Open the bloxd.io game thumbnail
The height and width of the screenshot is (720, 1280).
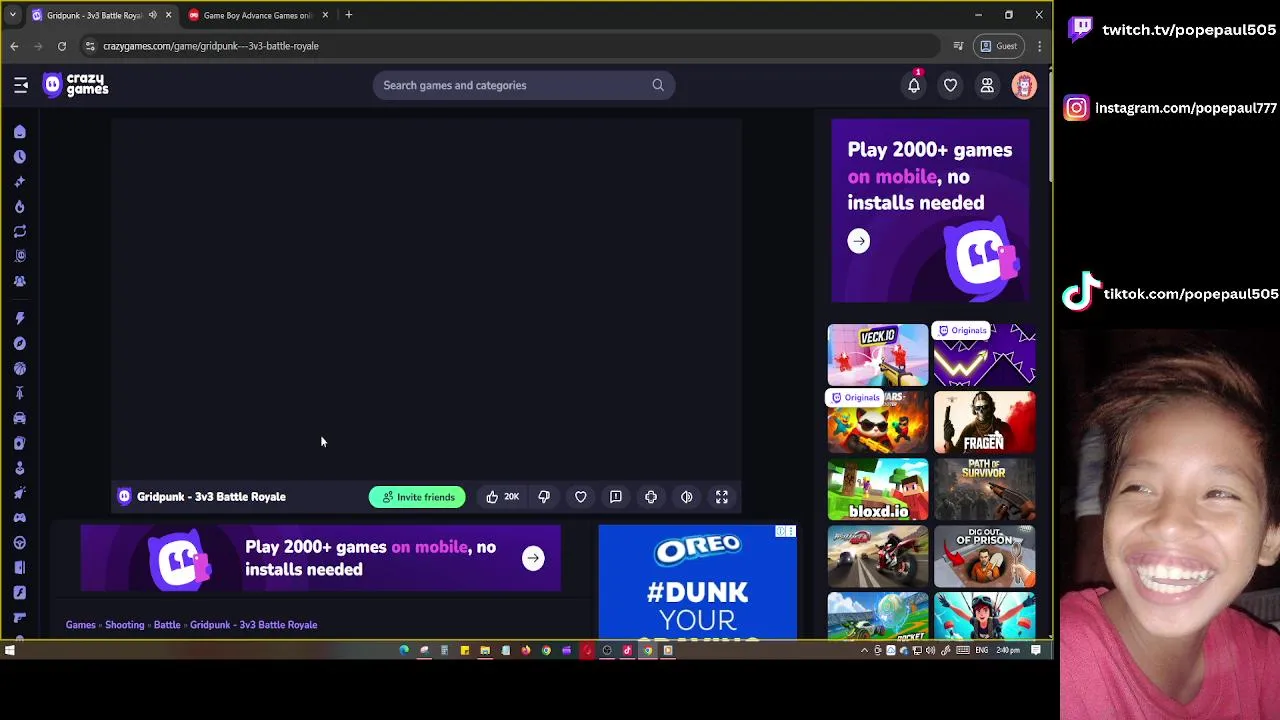[878, 490]
